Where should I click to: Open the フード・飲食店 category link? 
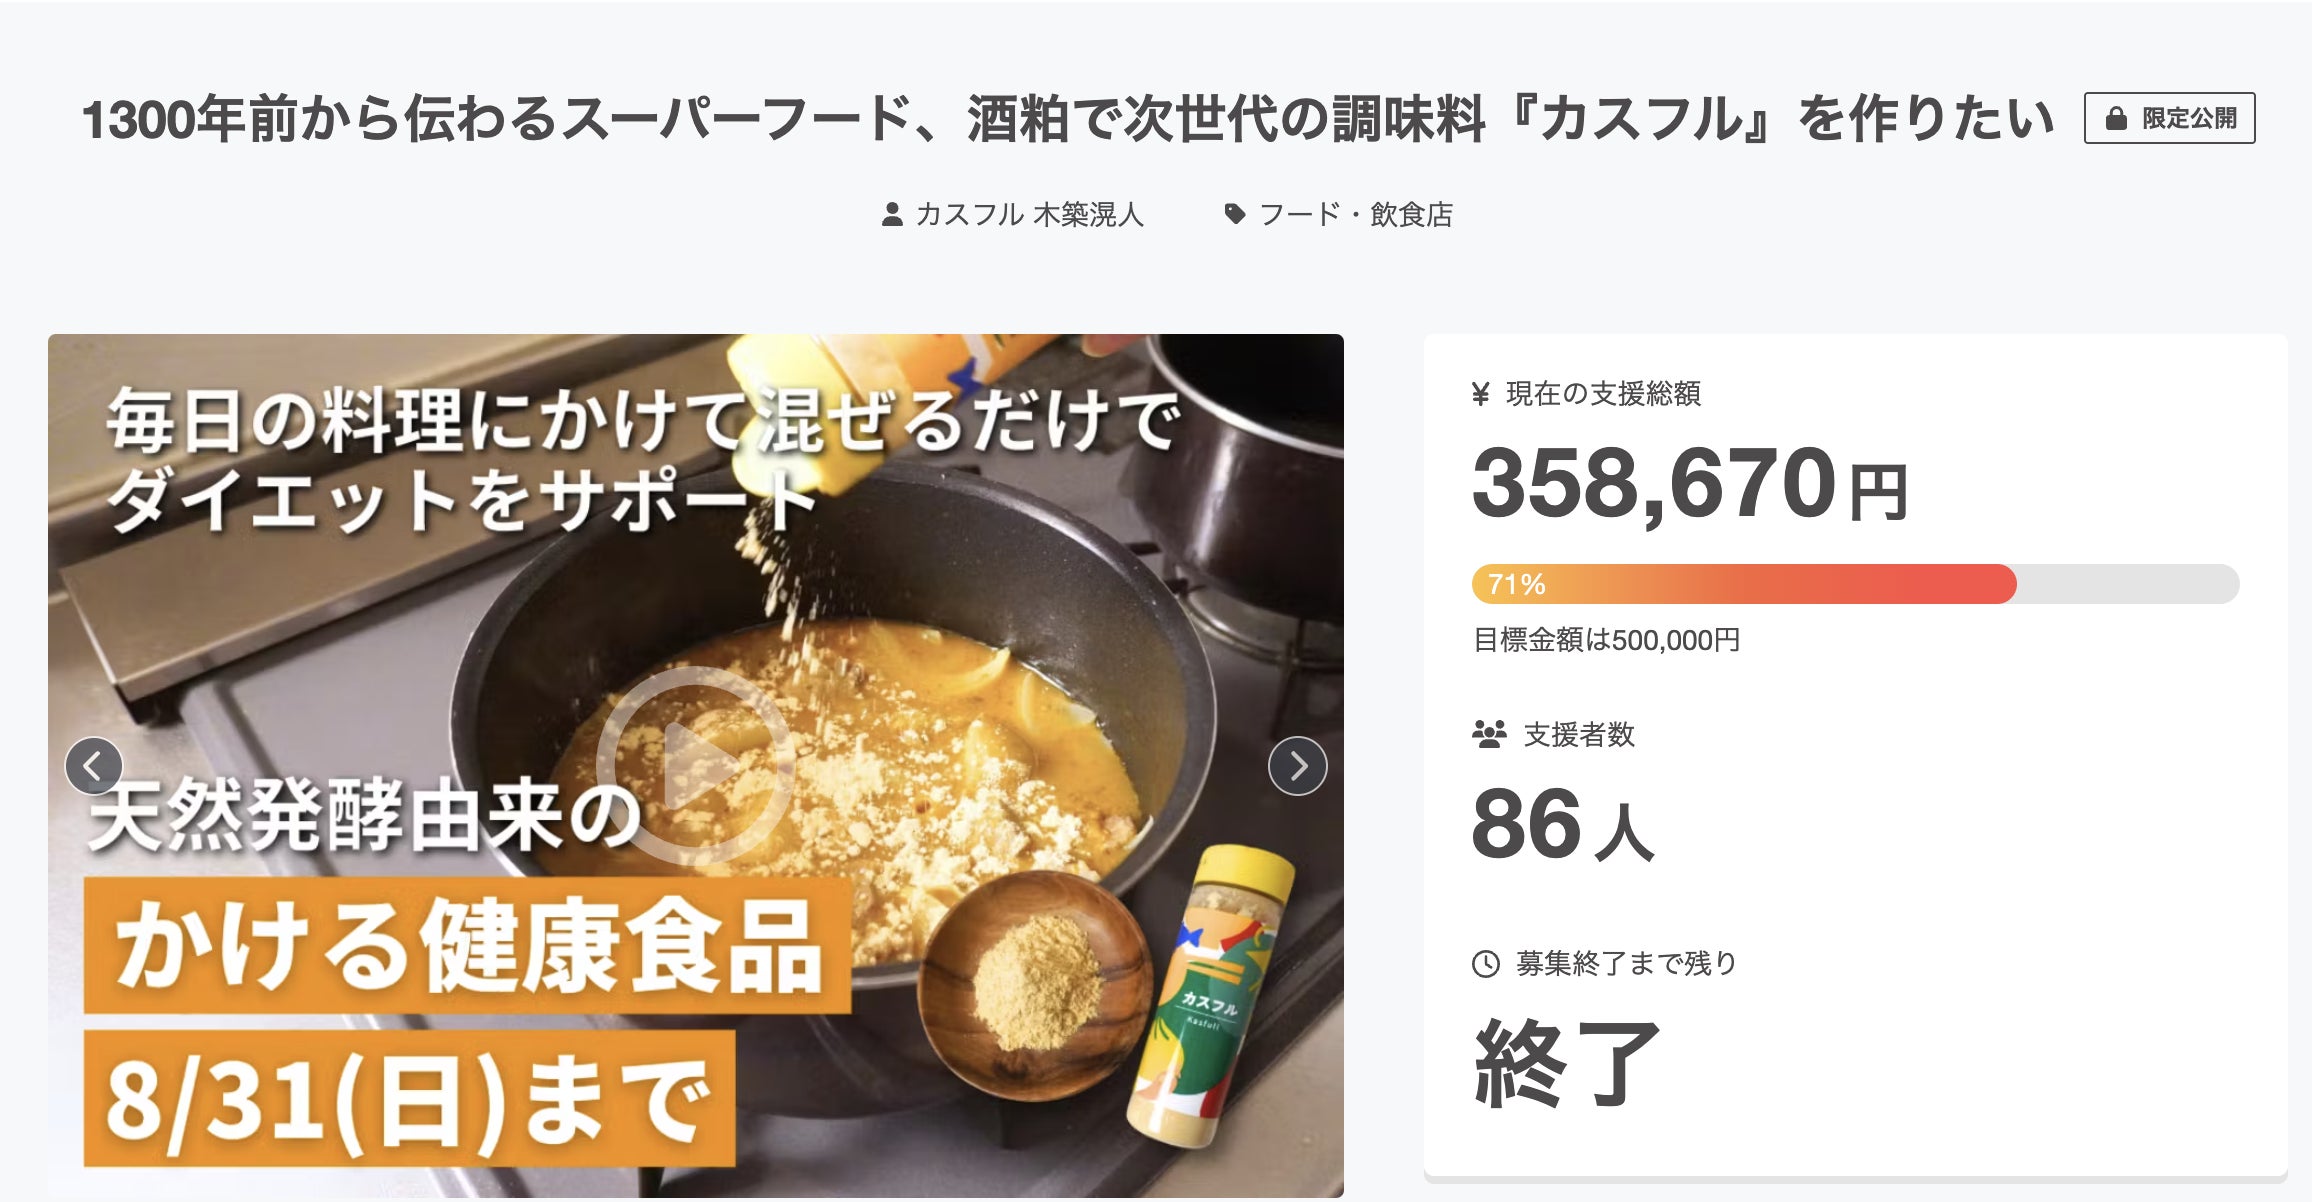(1355, 214)
